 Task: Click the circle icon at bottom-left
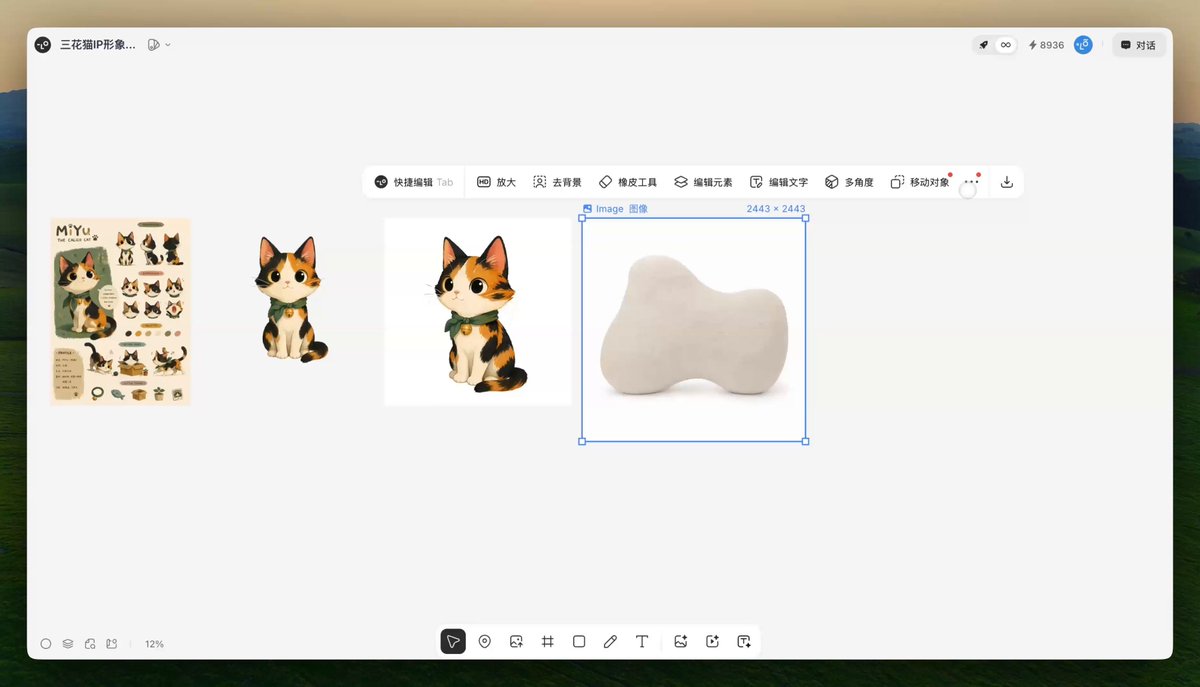point(46,644)
